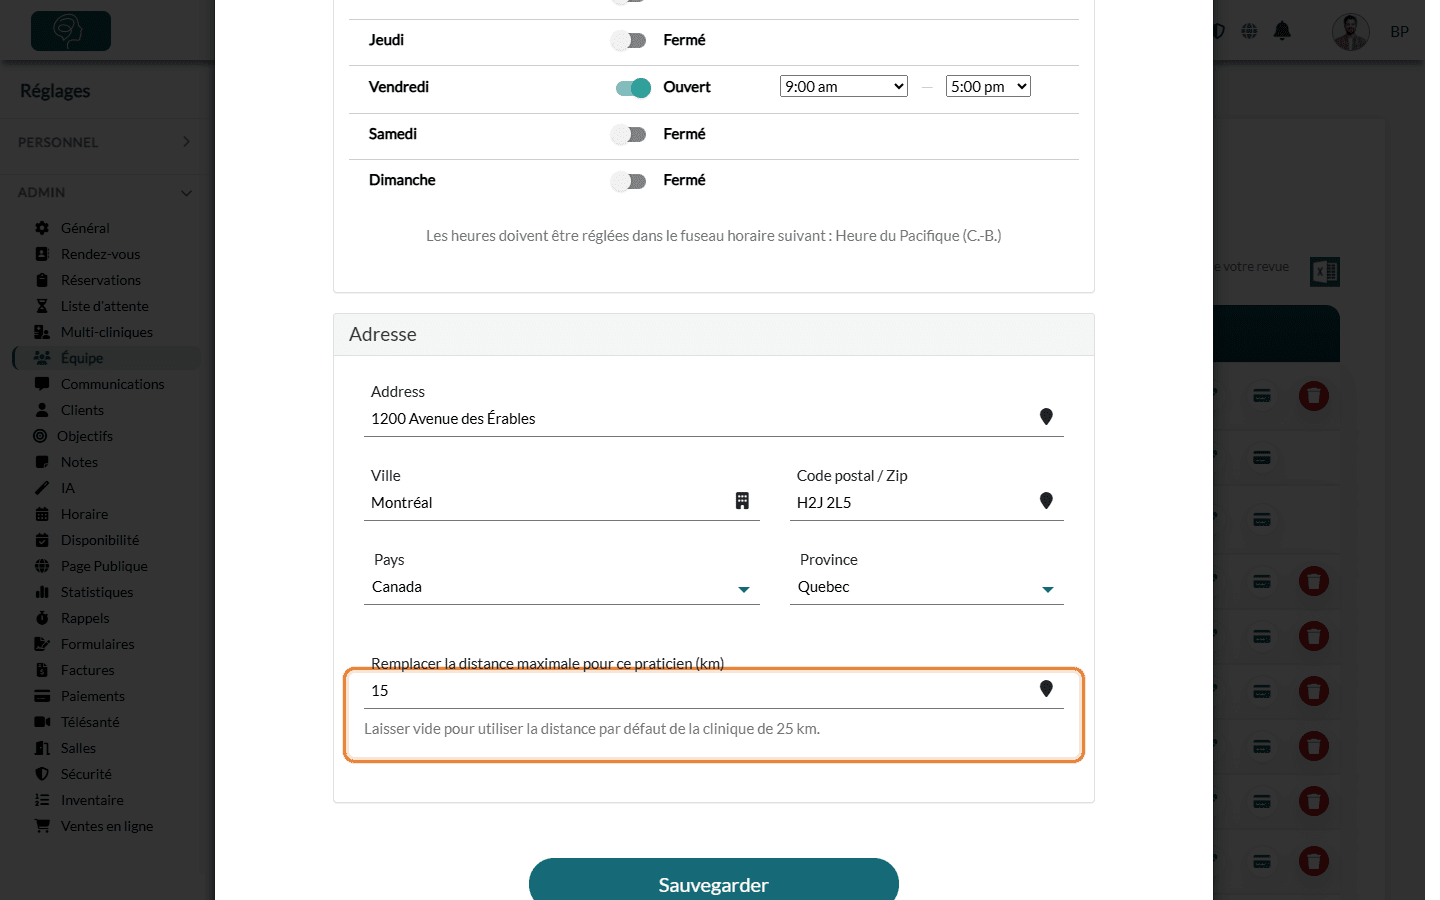Open Vendredi end time dropdown 5:00 pm
The image size is (1440, 900).
(988, 87)
